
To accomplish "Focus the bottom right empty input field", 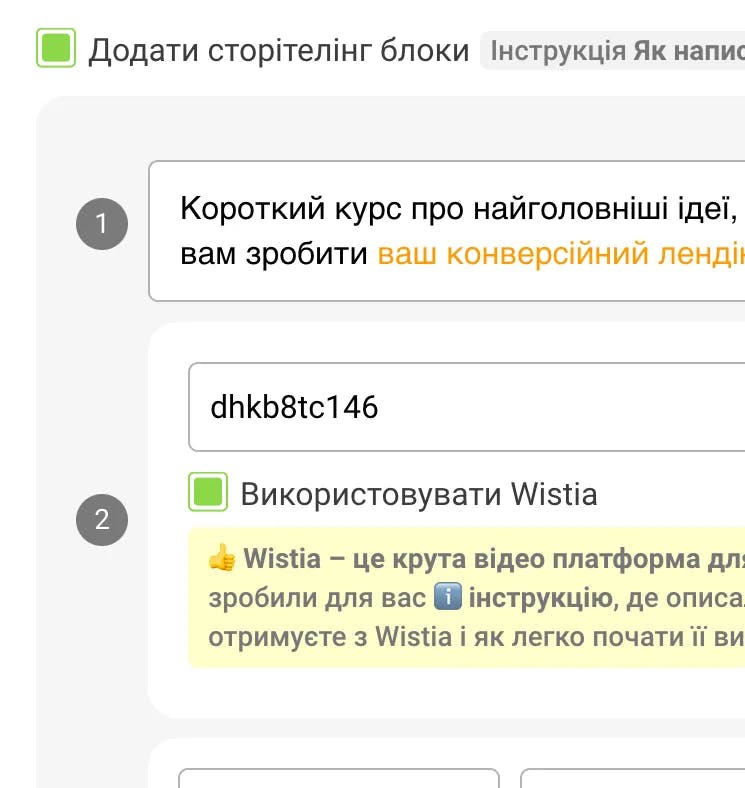I will 632,778.
